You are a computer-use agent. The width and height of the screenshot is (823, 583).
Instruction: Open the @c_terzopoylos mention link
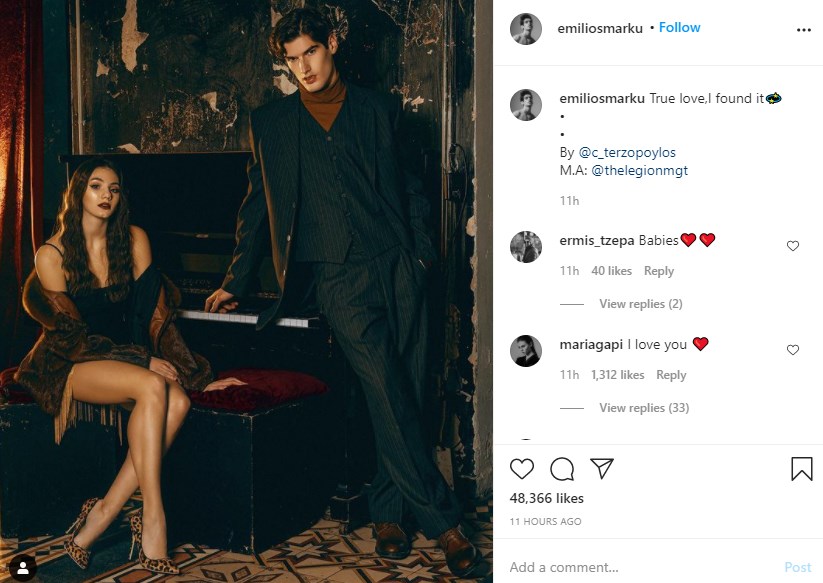point(627,153)
